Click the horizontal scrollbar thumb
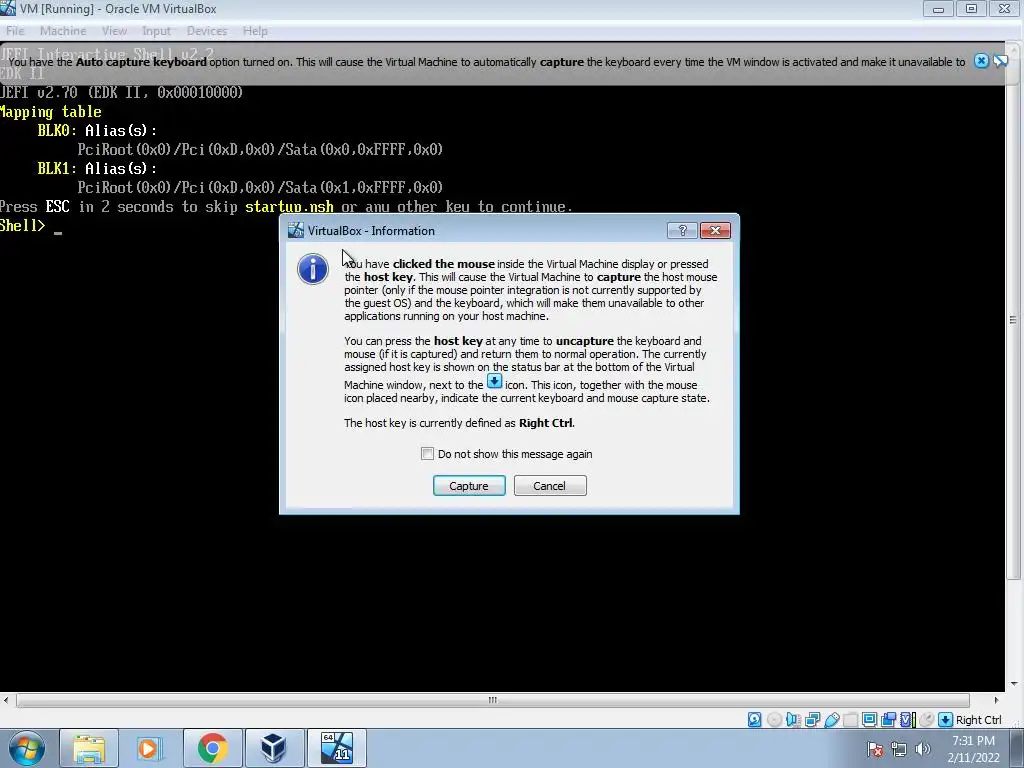The width and height of the screenshot is (1024, 768). click(x=492, y=700)
